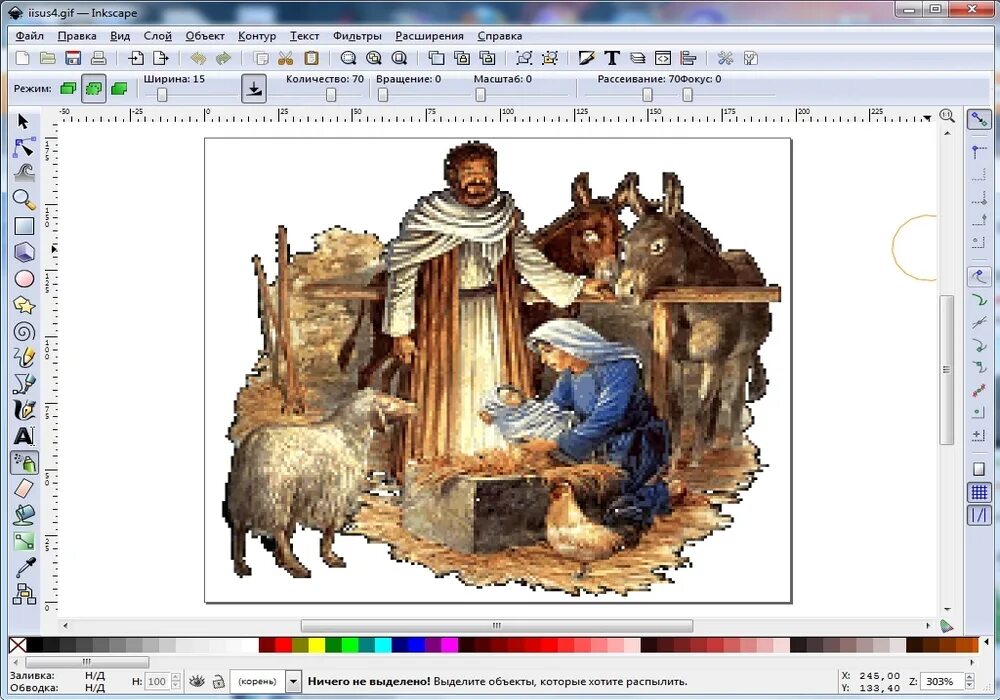Select the Tweak tool

[x=24, y=173]
